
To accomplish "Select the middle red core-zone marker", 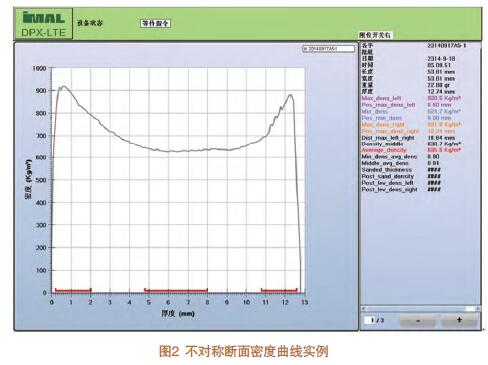I will click(176, 290).
